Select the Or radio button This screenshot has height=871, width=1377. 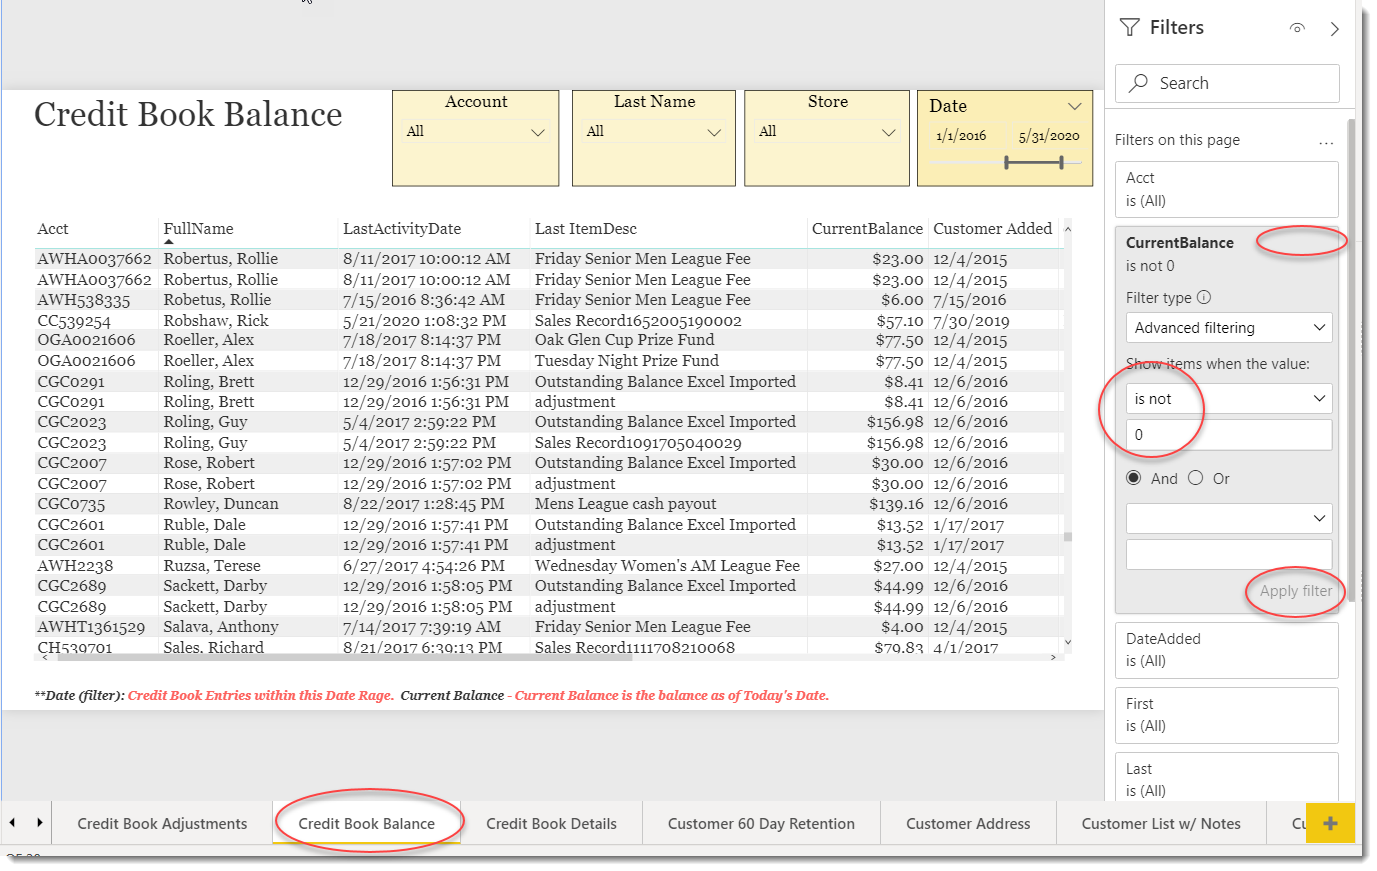click(x=1196, y=478)
